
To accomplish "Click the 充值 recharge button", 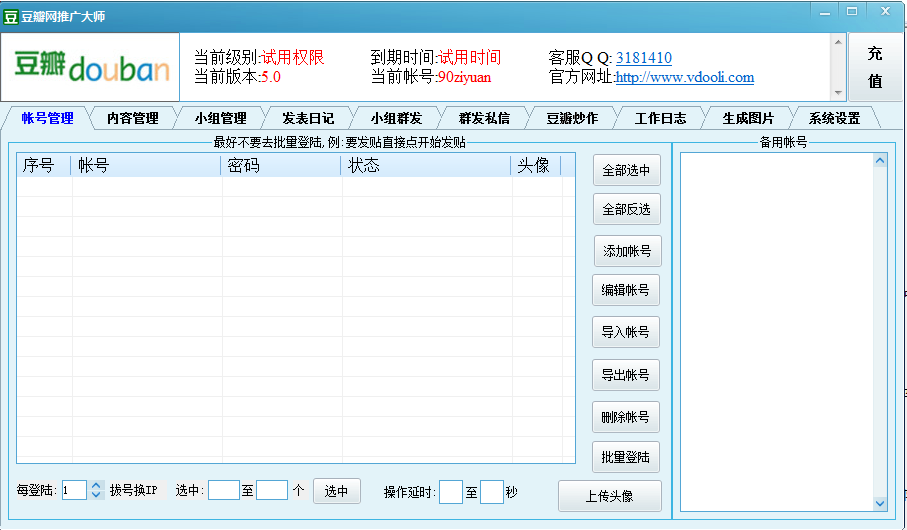I will pos(875,67).
